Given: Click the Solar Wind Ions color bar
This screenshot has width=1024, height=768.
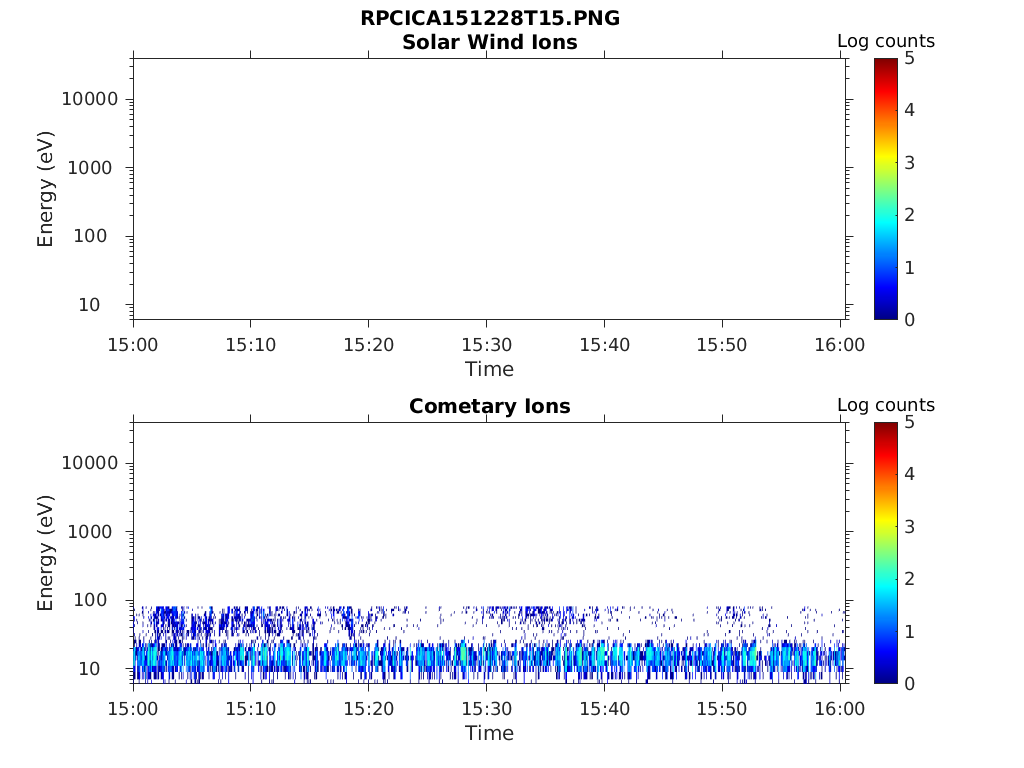Looking at the screenshot, I should (x=886, y=189).
